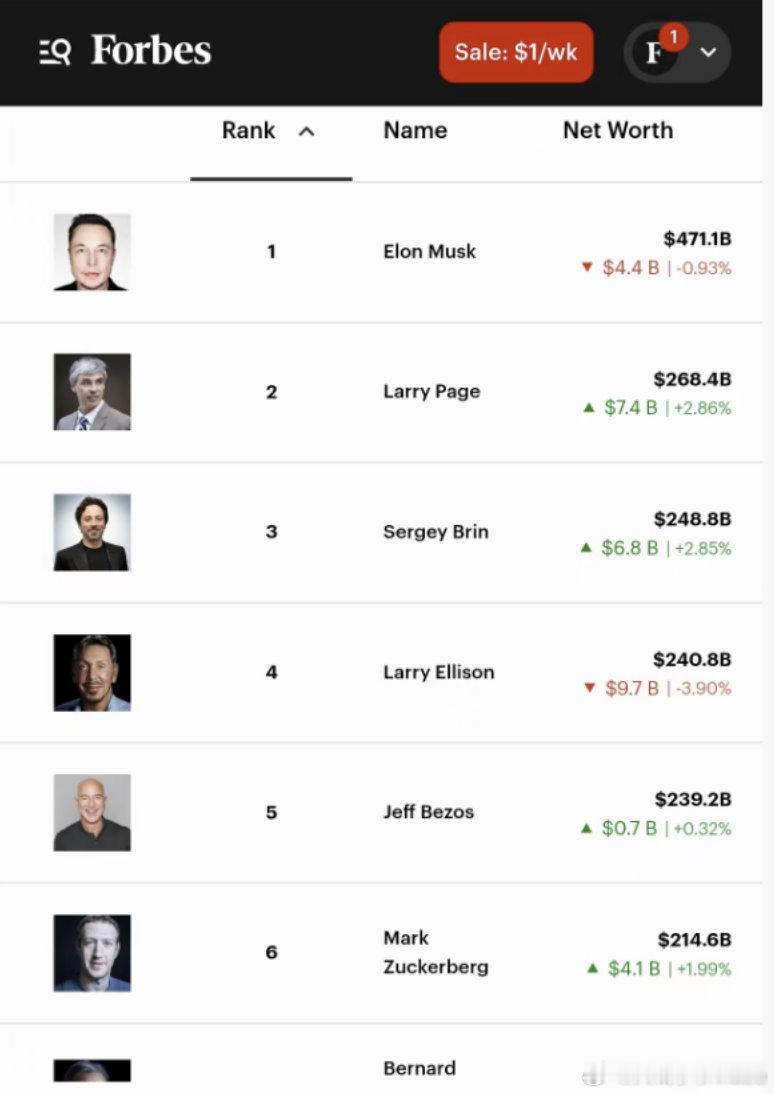Click the Sale: $1/wk button
This screenshot has width=774, height=1094.
(516, 52)
